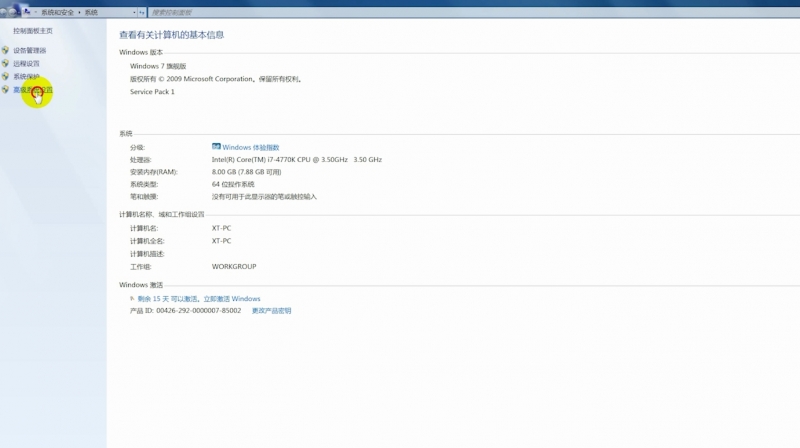Click the icon before Windows 体验指数
800x448 pixels.
pos(216,146)
